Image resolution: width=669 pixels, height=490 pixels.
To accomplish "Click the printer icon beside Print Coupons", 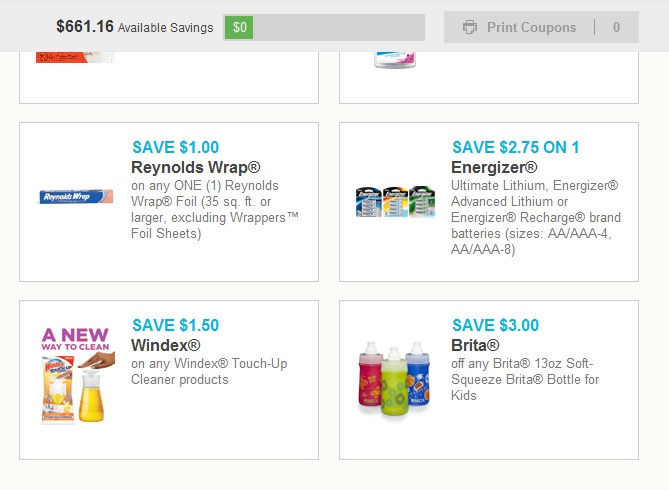I will pyautogui.click(x=470, y=27).
